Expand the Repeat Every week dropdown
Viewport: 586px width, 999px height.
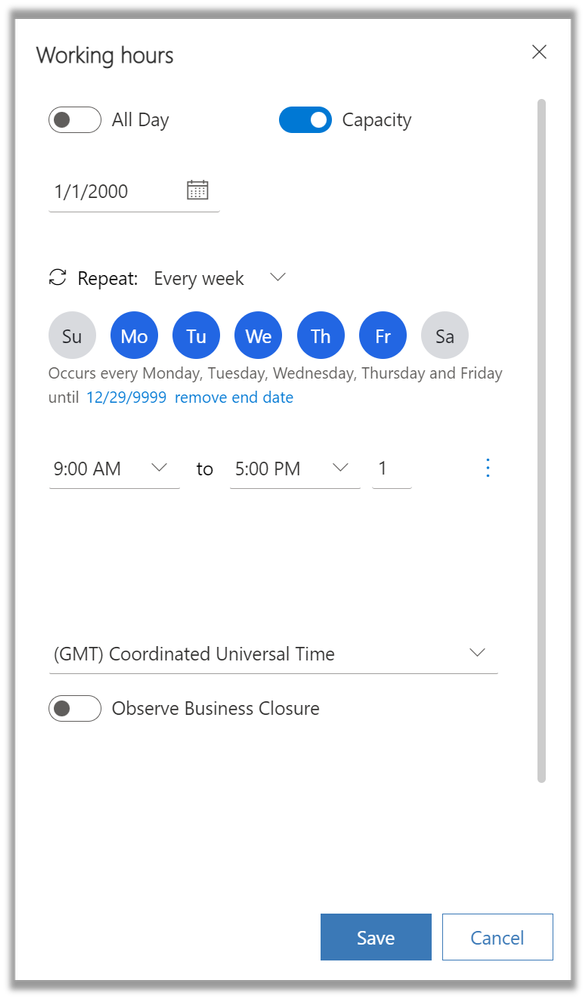220,278
